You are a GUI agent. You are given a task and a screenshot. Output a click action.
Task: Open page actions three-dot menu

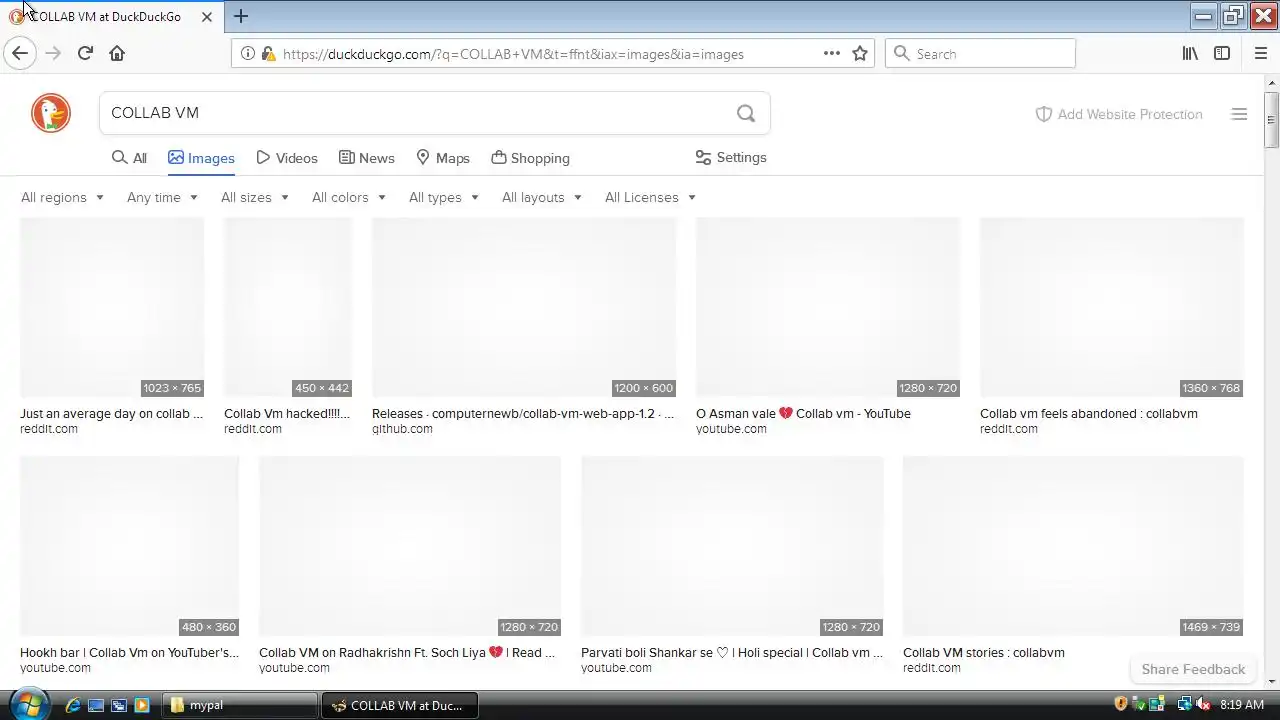pos(832,54)
